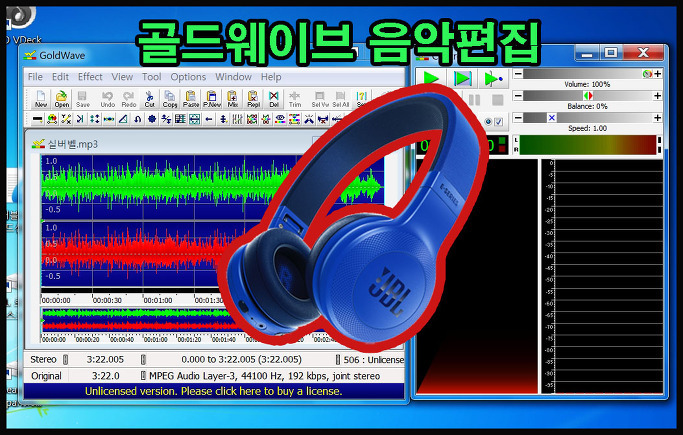The image size is (683, 435).
Task: Click the Speed slider X handle
Action: coord(552,118)
